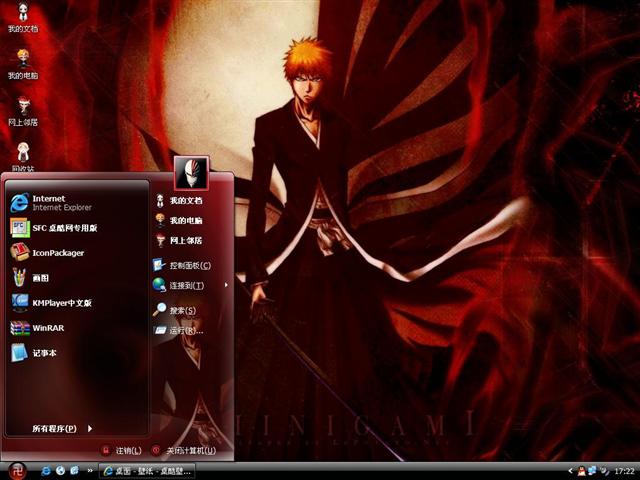Click the Start orb button
640x480 pixels.
17,471
